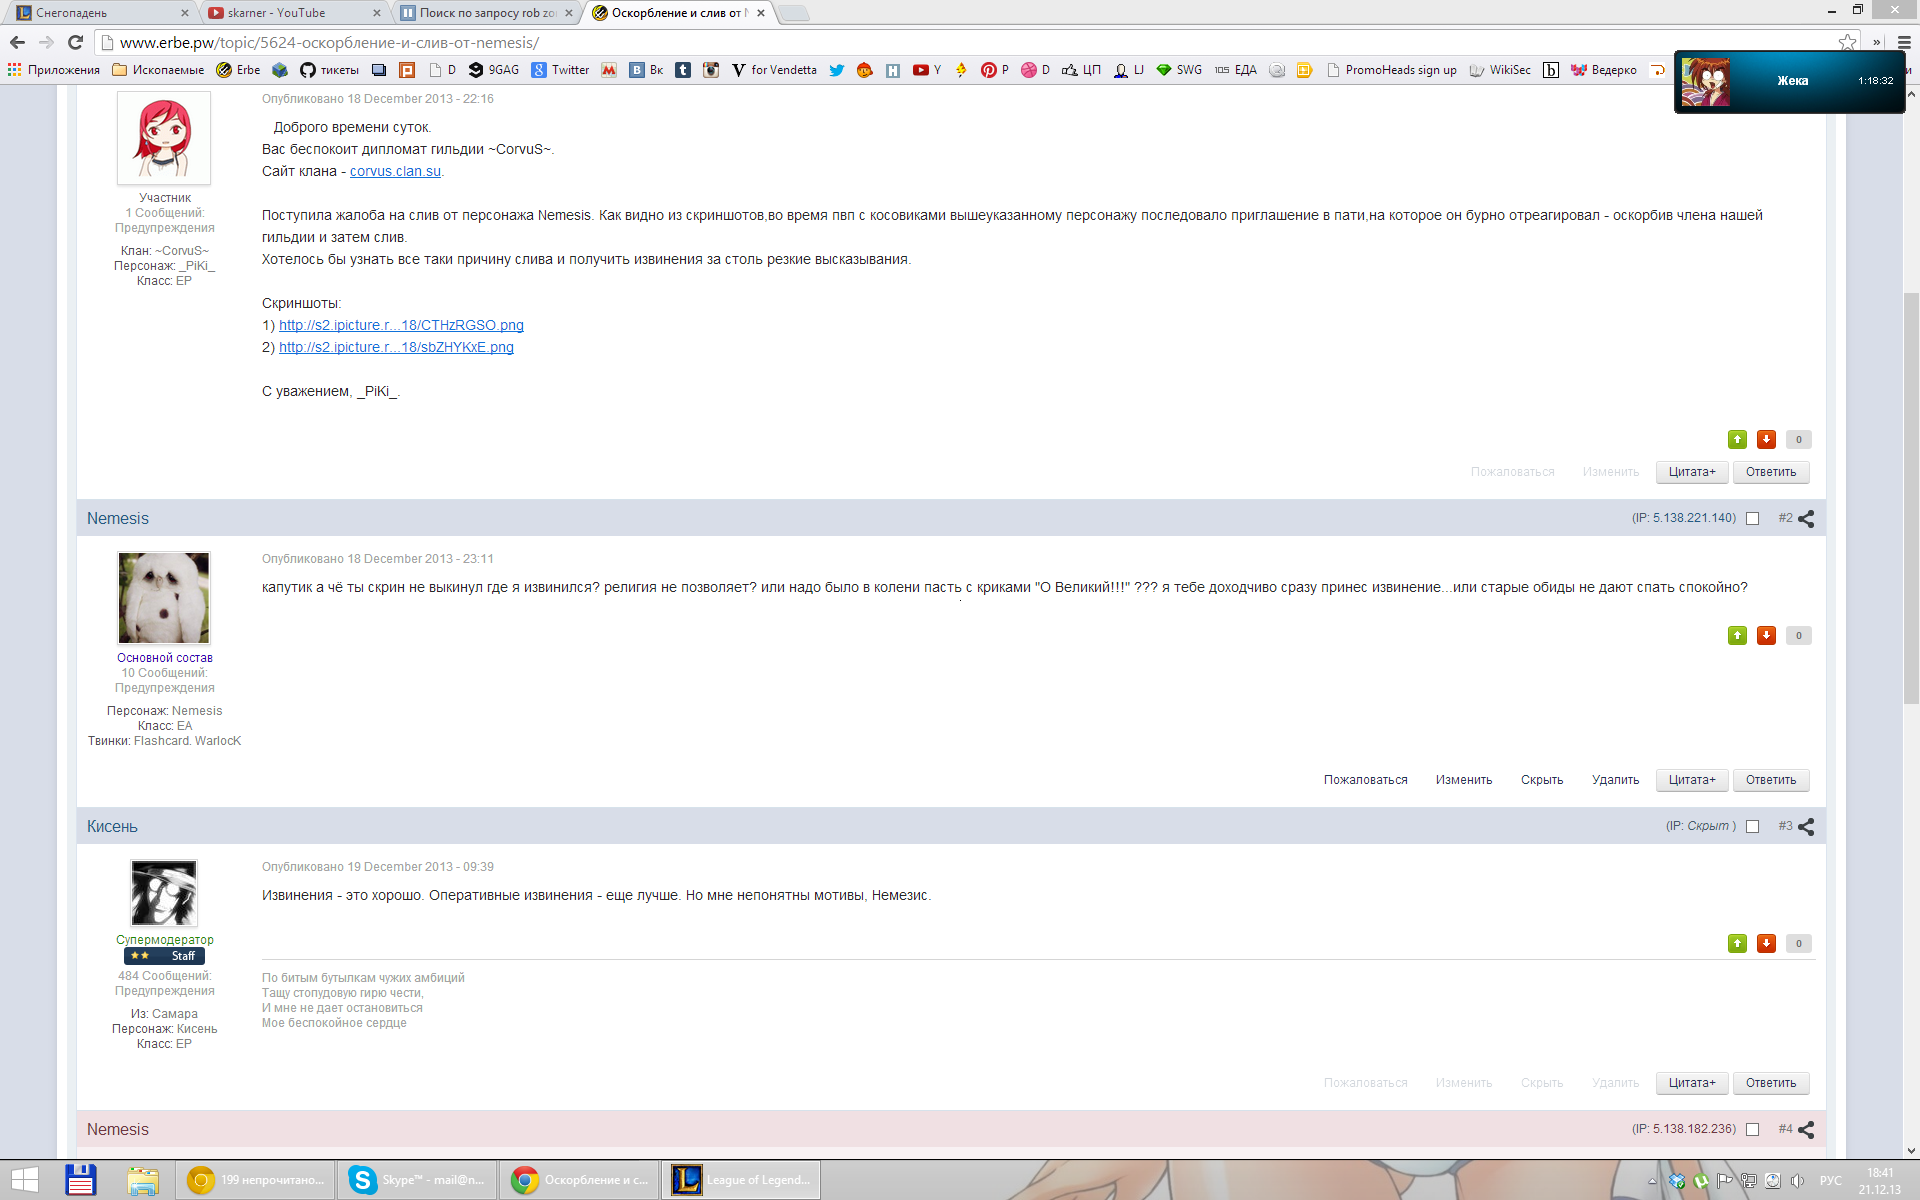Viewport: 1920px width, 1200px height.
Task: Downvote Nemesis post number 2
Action: 1766,635
